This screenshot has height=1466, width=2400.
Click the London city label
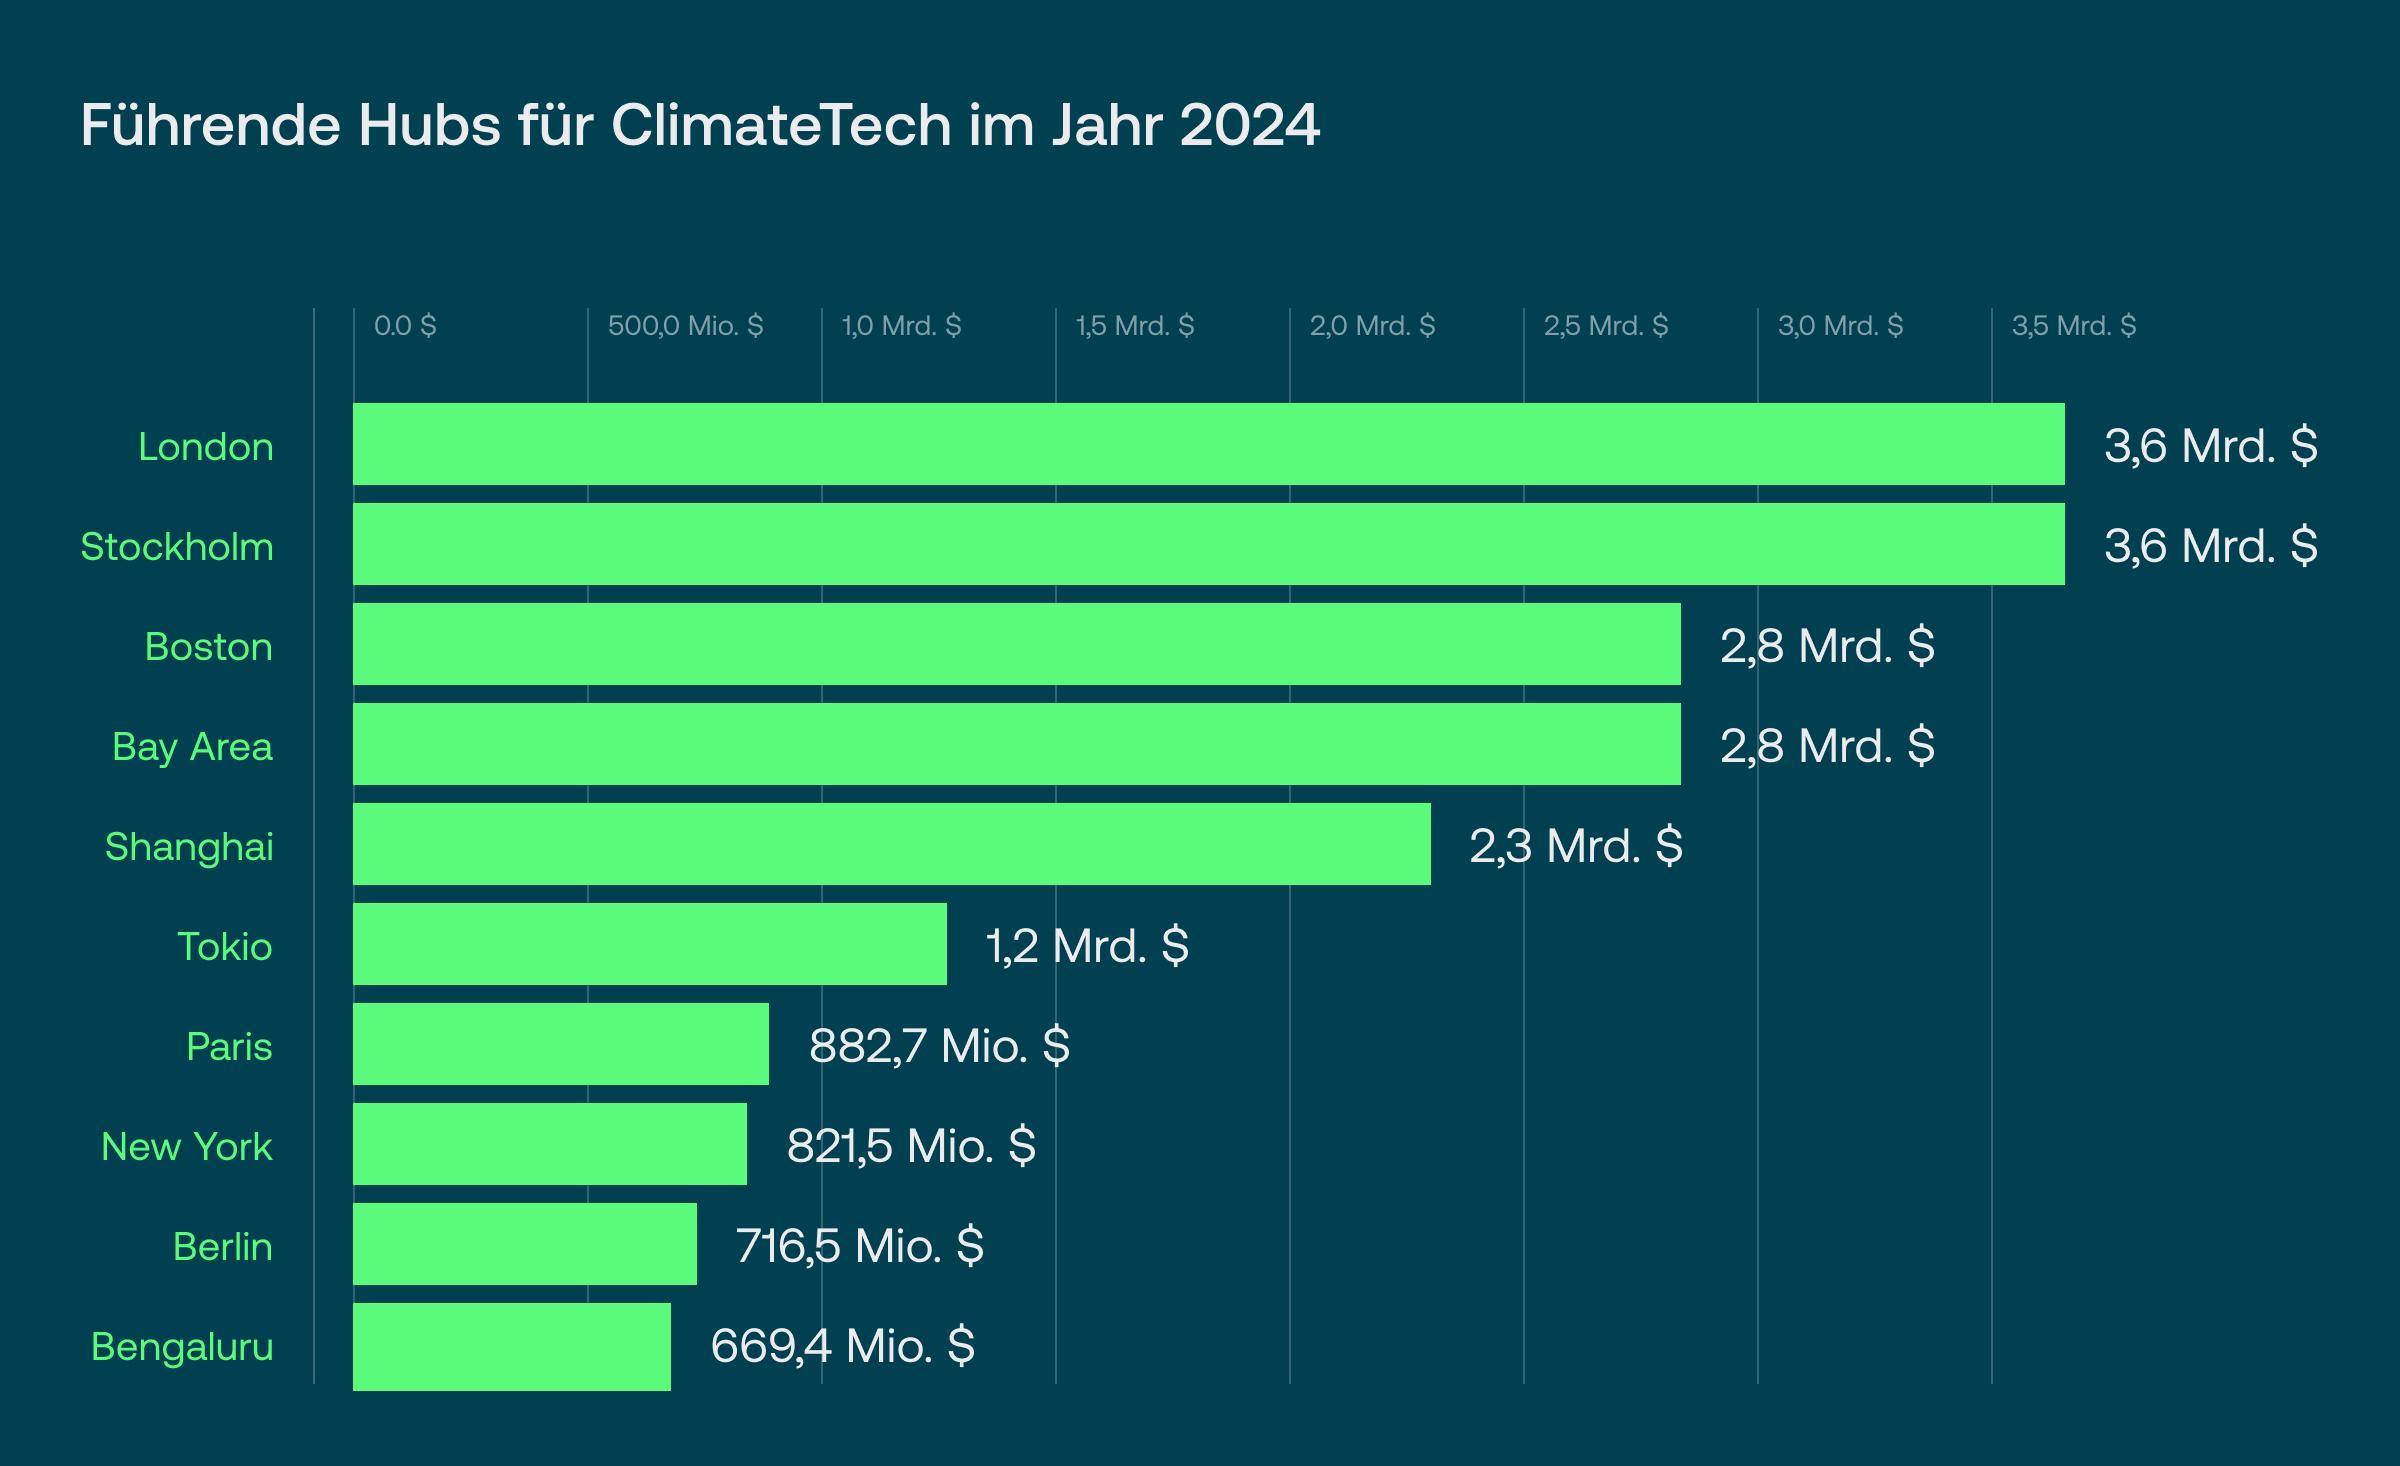pos(205,447)
